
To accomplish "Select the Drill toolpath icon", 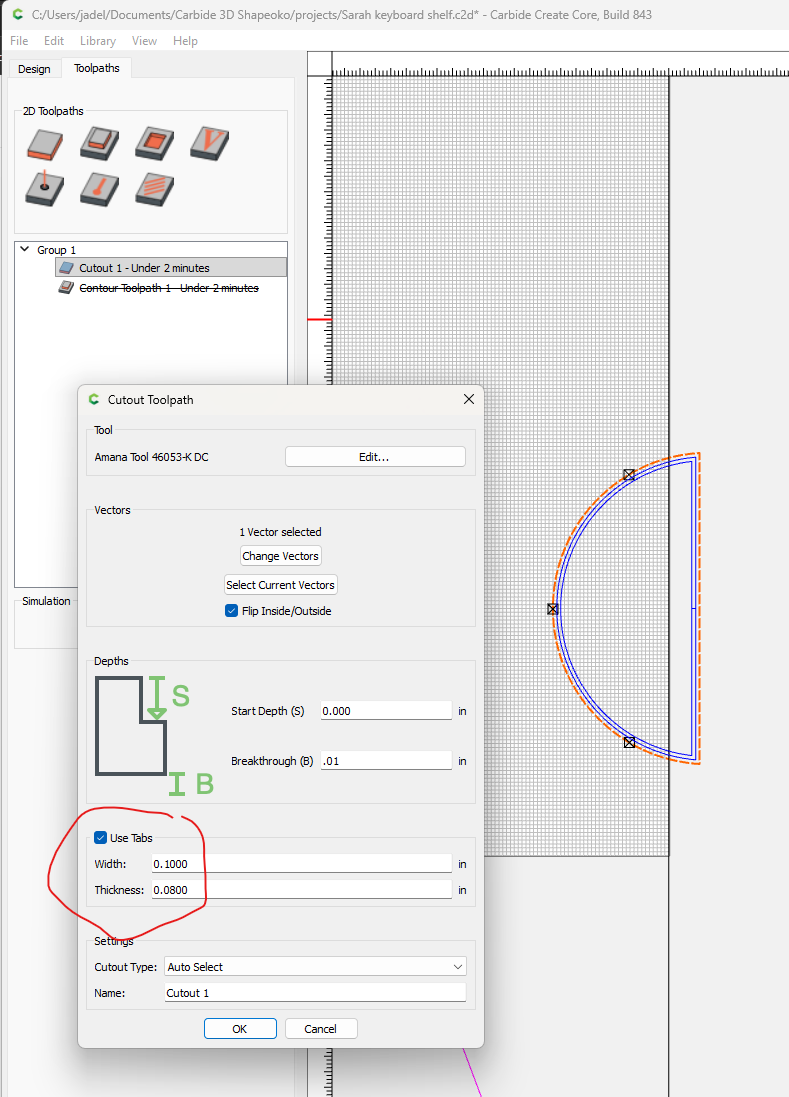I will click(x=45, y=188).
